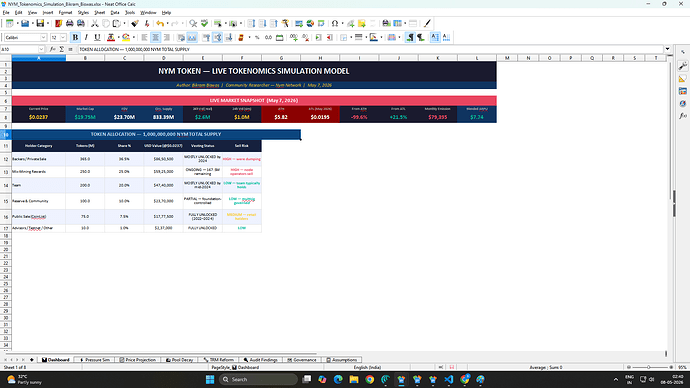Click the "LIVE MARKET SNAPSHOT" banner cell
This screenshot has width=690, height=388.
(254, 100)
